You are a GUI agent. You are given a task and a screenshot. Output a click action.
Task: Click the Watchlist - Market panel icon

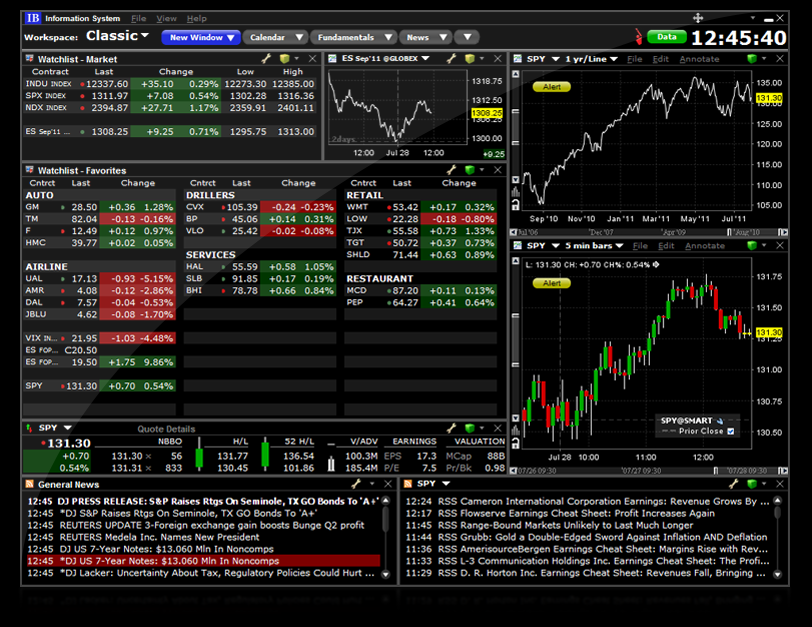click(30, 59)
